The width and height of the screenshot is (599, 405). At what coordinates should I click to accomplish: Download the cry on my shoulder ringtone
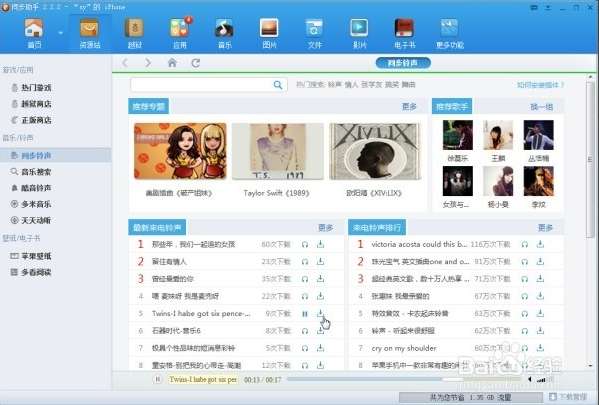tap(540, 348)
